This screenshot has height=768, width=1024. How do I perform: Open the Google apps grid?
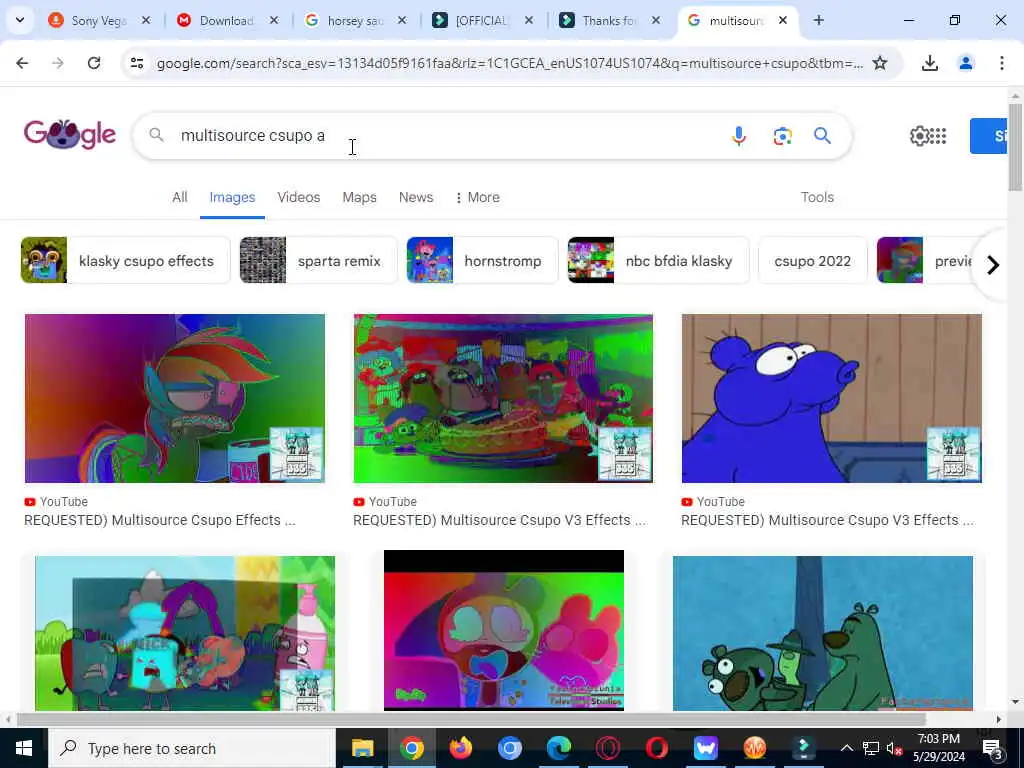coord(938,135)
